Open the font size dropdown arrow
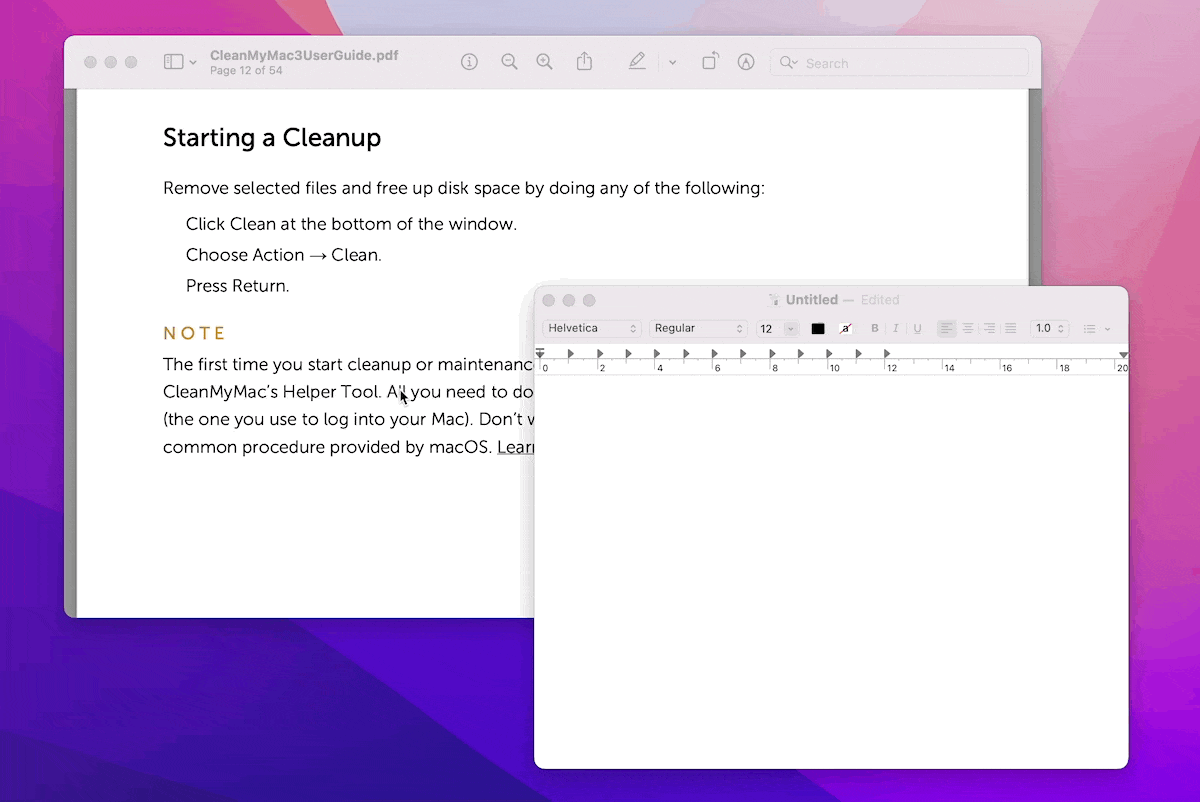This screenshot has height=802, width=1200. click(791, 328)
